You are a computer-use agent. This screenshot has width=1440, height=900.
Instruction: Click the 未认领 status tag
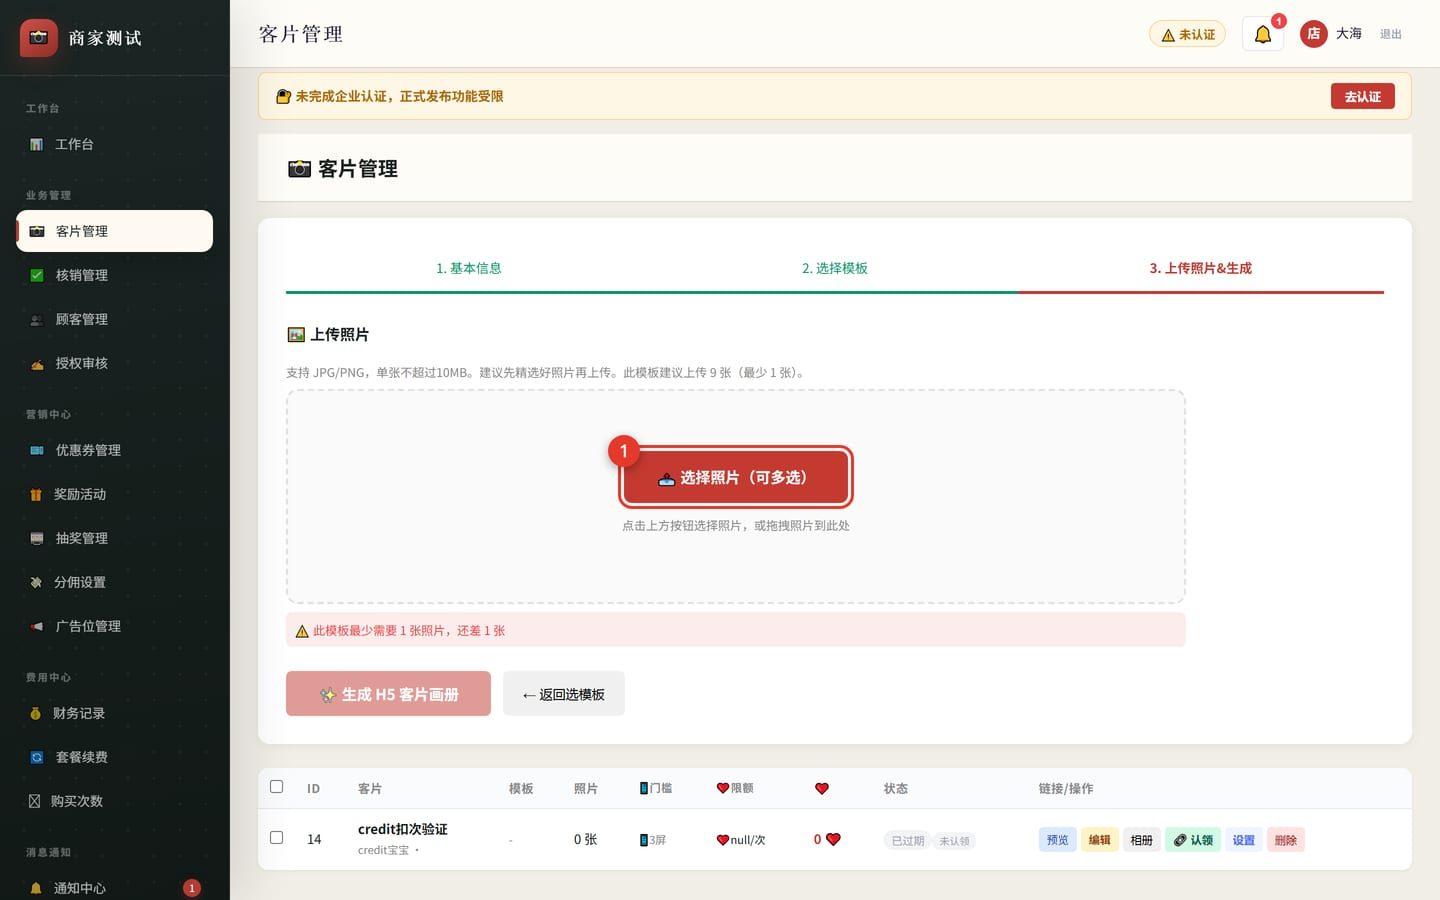[x=954, y=841]
